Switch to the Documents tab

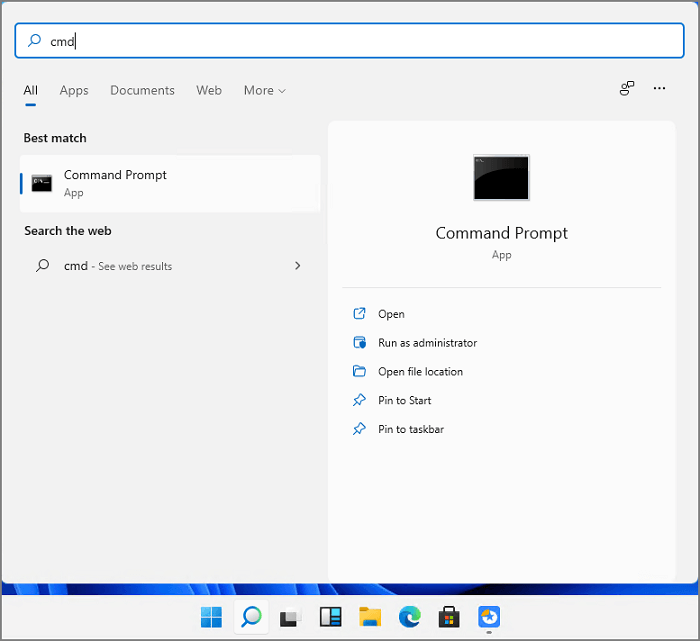point(142,90)
